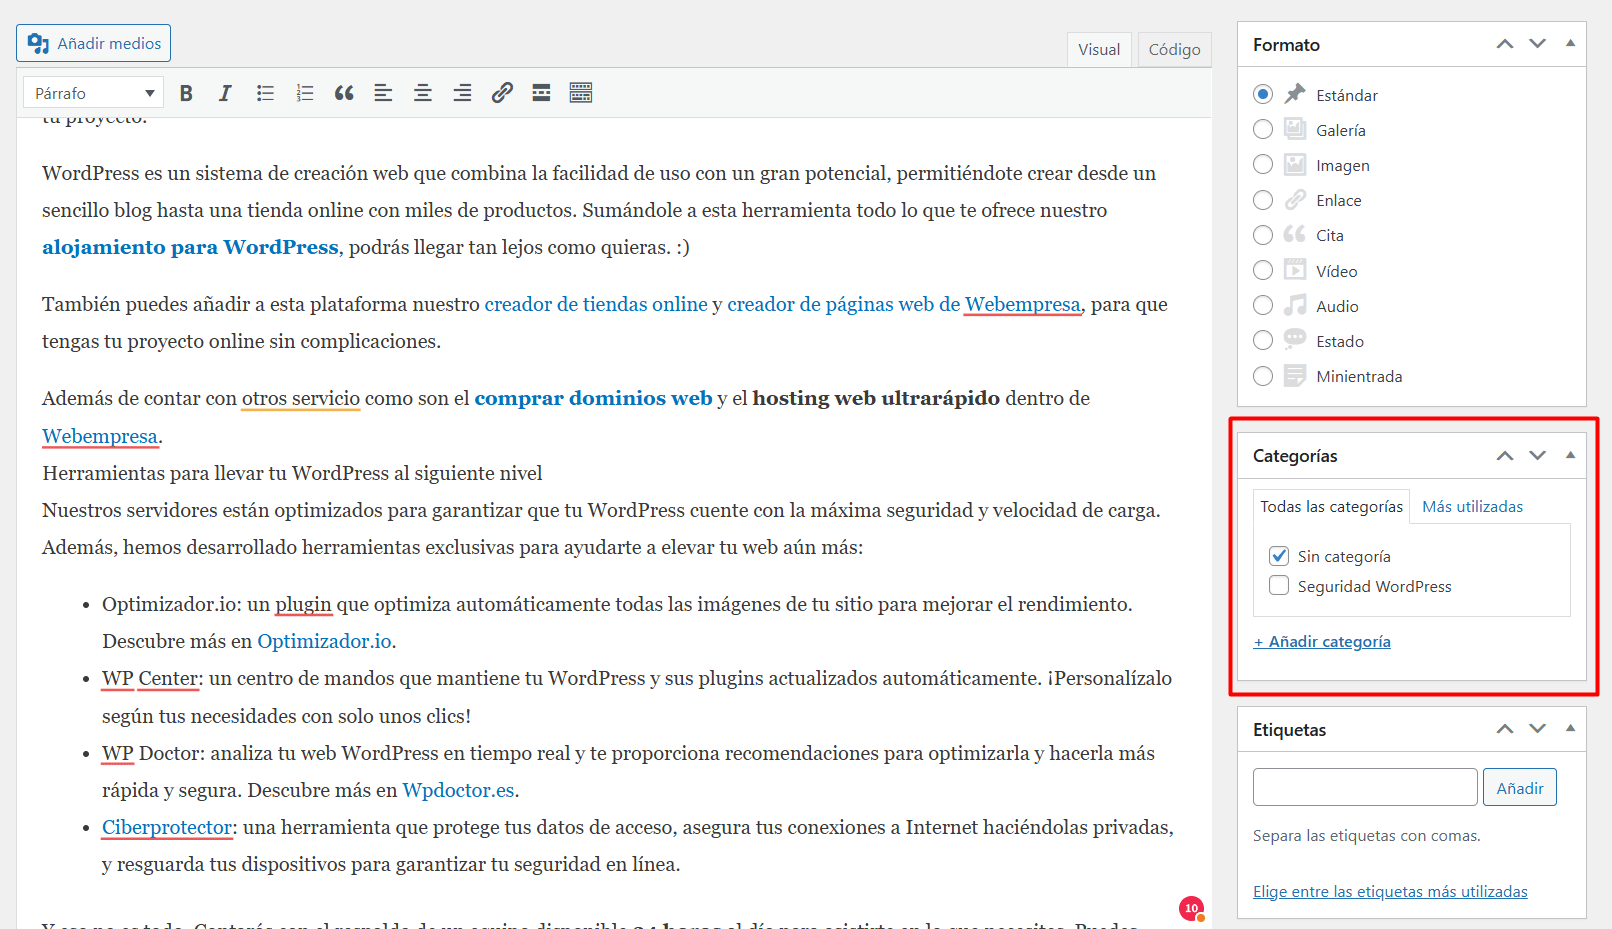
Task: Move Formato panel up
Action: tap(1505, 44)
